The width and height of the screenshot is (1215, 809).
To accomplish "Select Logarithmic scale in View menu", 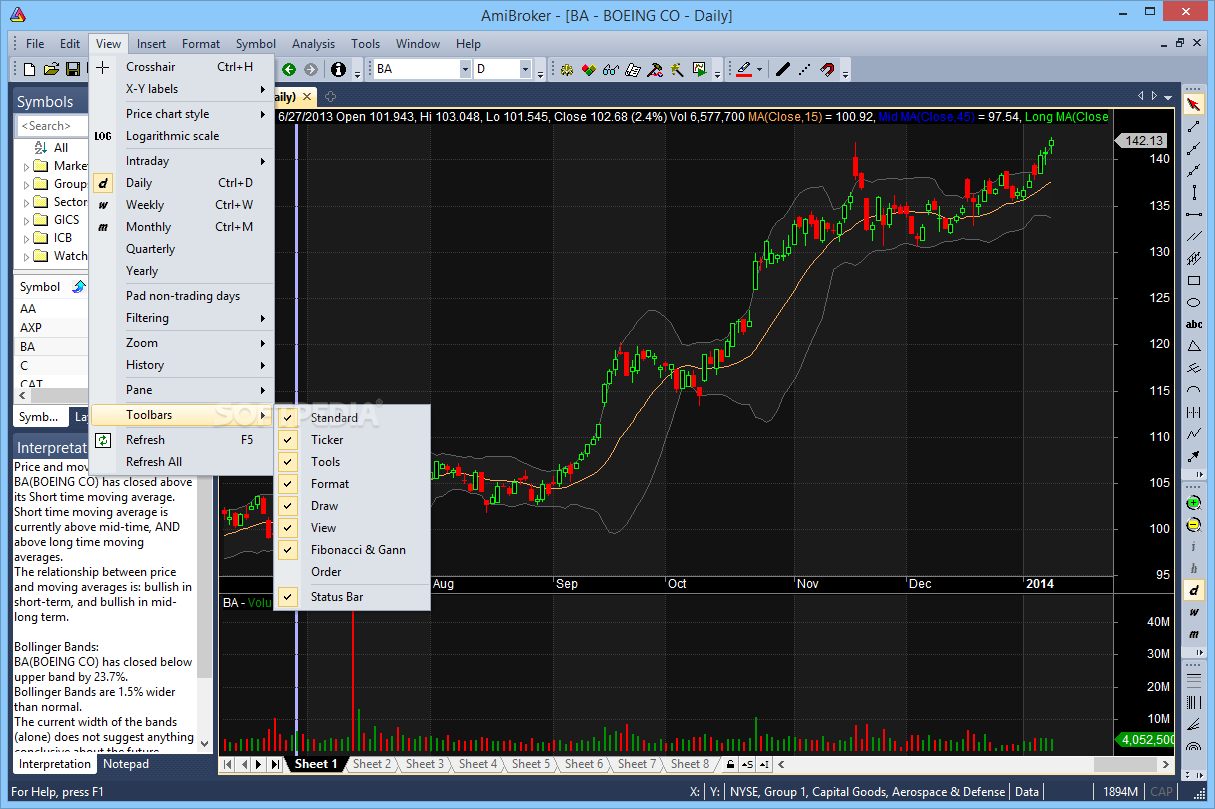I will pos(182,136).
